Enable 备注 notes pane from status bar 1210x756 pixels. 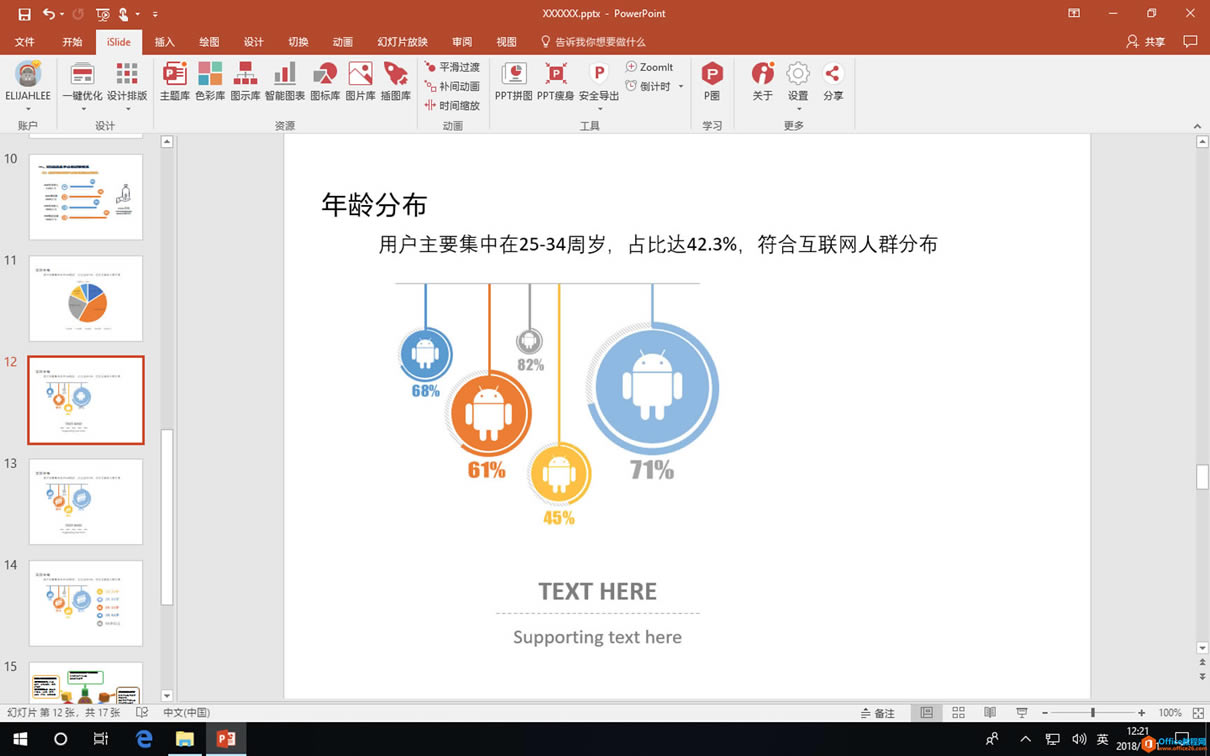click(x=879, y=712)
